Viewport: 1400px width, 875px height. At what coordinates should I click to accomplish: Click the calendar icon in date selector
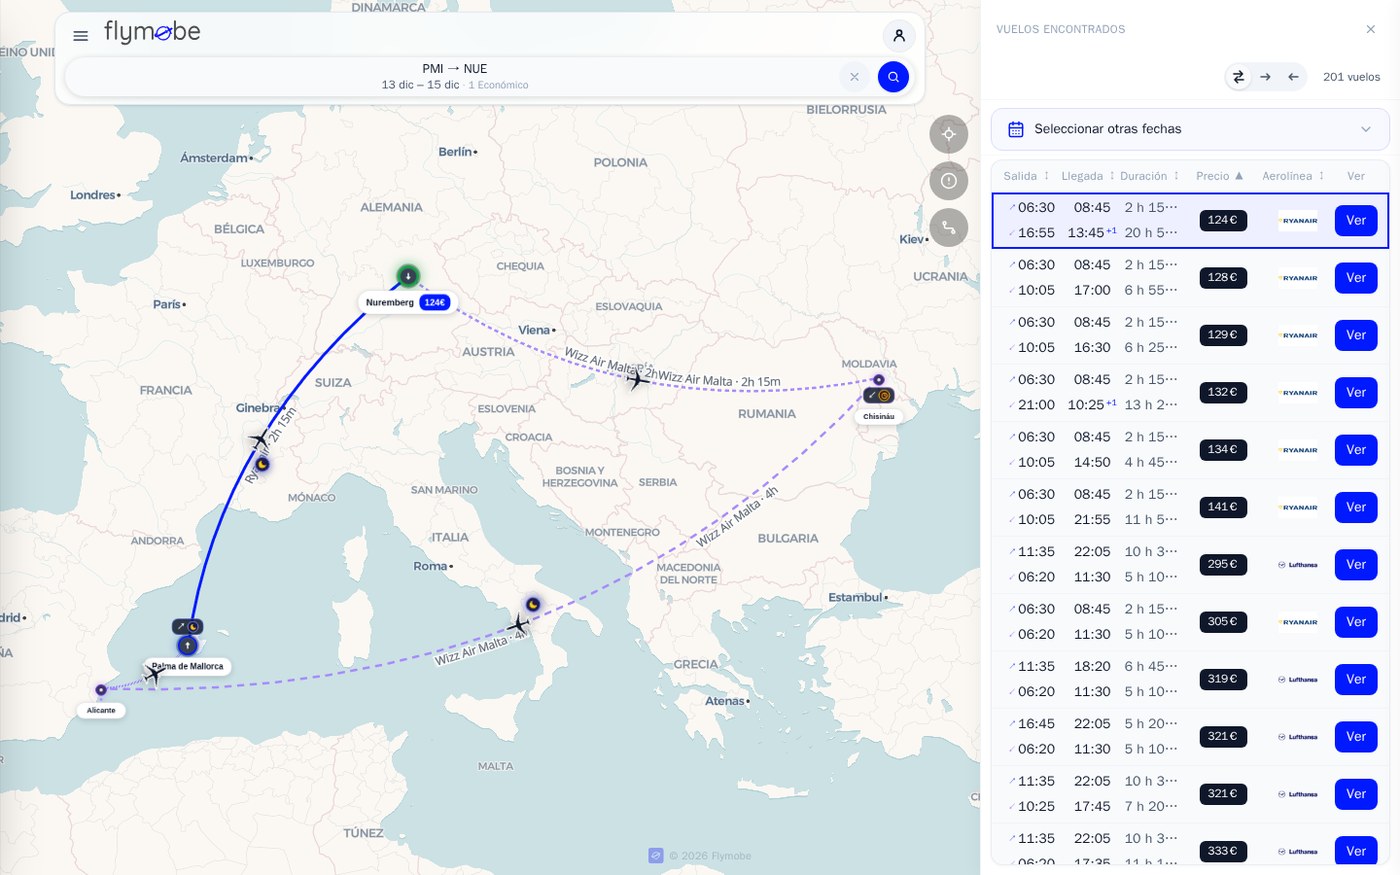pos(1016,129)
